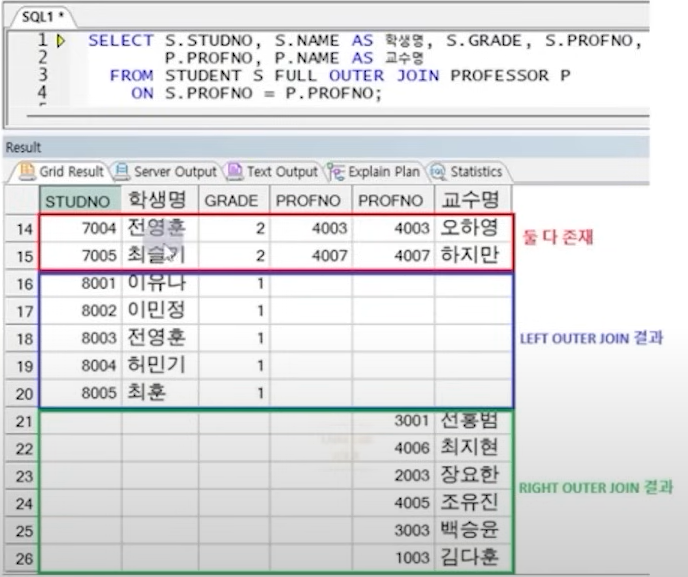This screenshot has width=688, height=577.
Task: Click the student name cell 허민기
Action: (160, 365)
